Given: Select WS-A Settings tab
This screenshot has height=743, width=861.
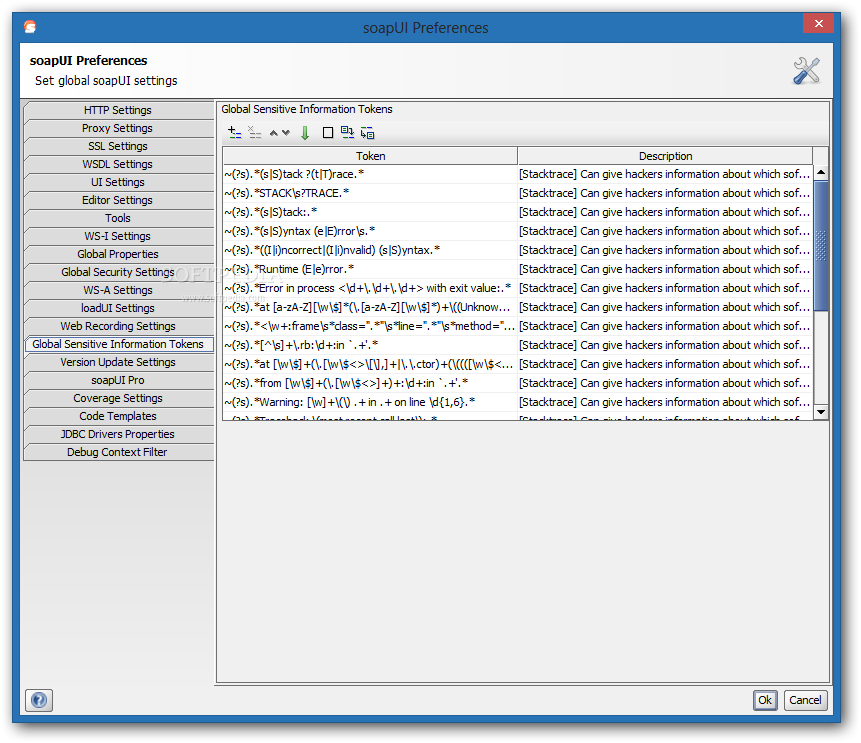Looking at the screenshot, I should pyautogui.click(x=118, y=290).
